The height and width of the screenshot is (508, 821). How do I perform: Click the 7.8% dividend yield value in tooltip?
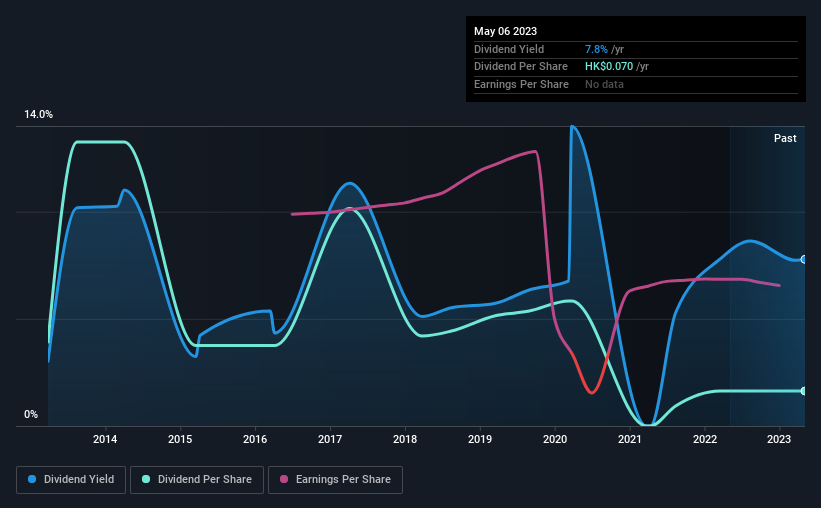(596, 49)
